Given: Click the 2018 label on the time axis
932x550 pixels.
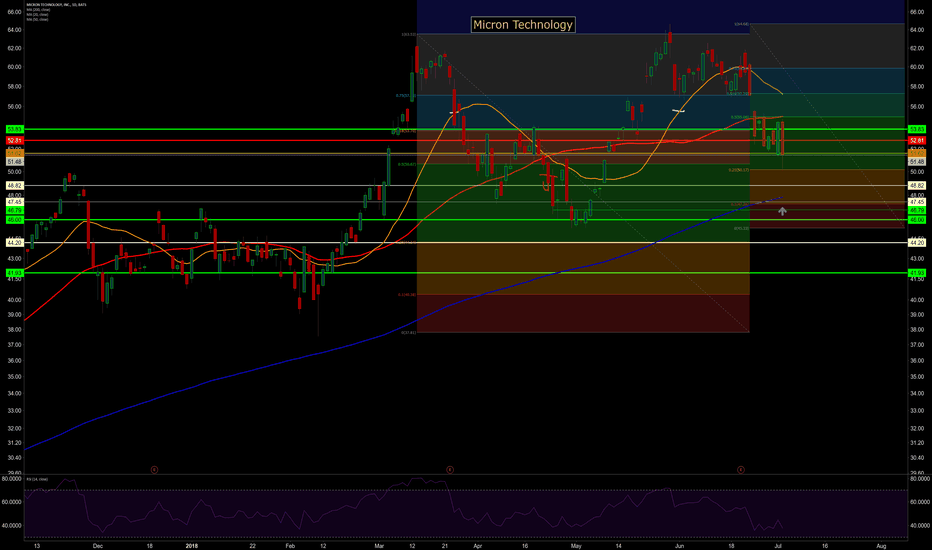Looking at the screenshot, I should 191,546.
